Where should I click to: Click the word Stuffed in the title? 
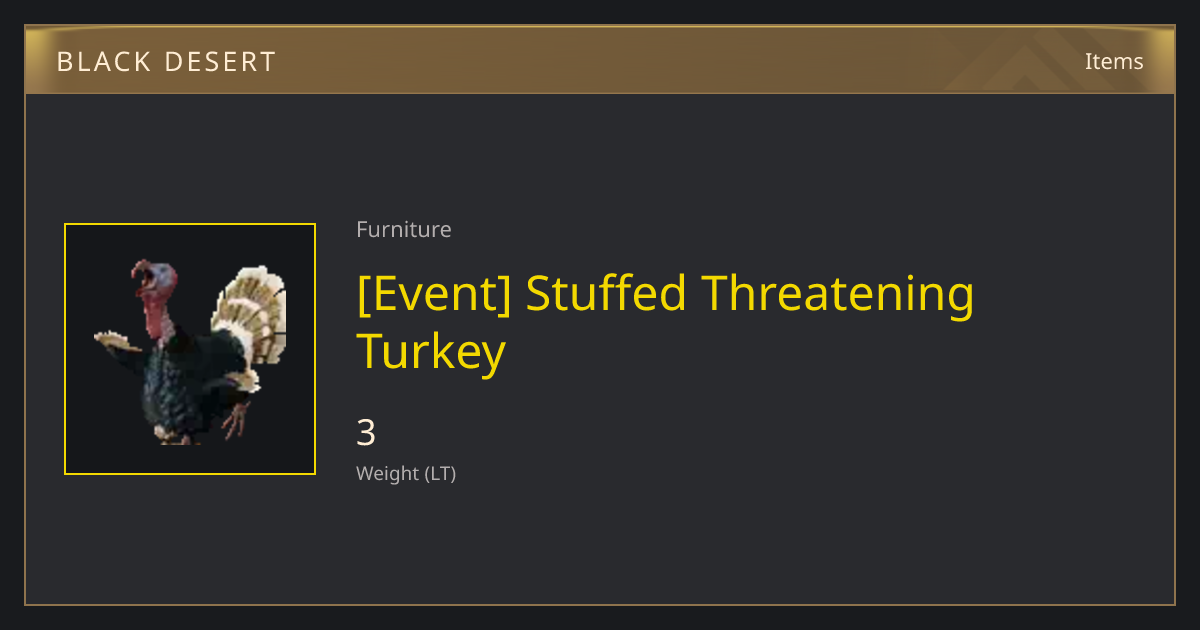pos(606,293)
